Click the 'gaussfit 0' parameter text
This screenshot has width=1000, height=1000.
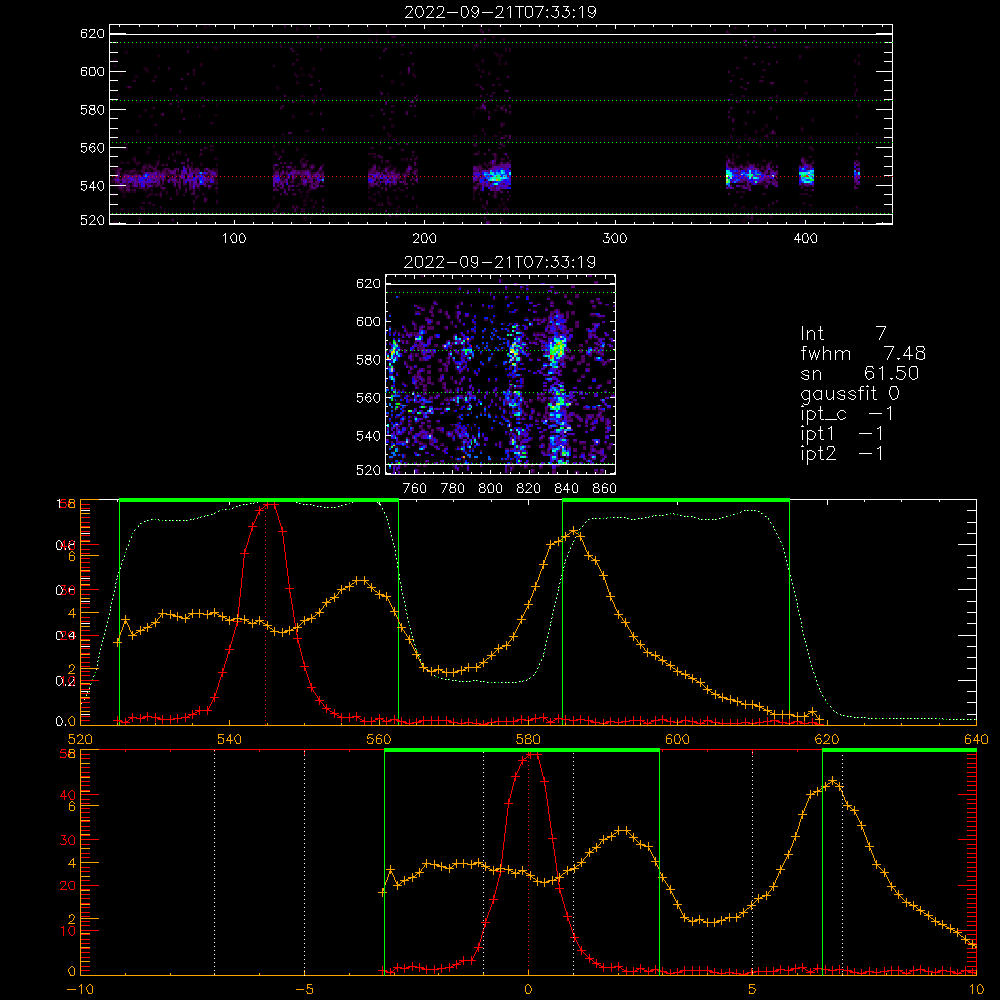point(850,394)
